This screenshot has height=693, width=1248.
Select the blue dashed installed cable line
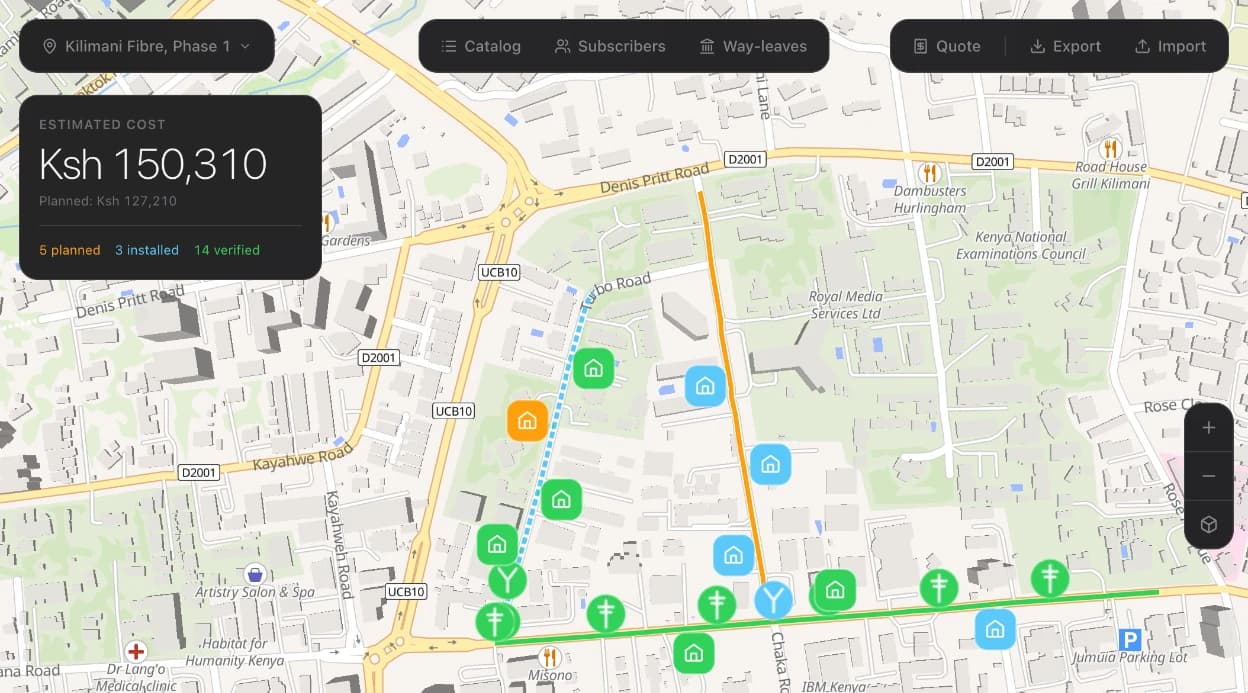552,430
